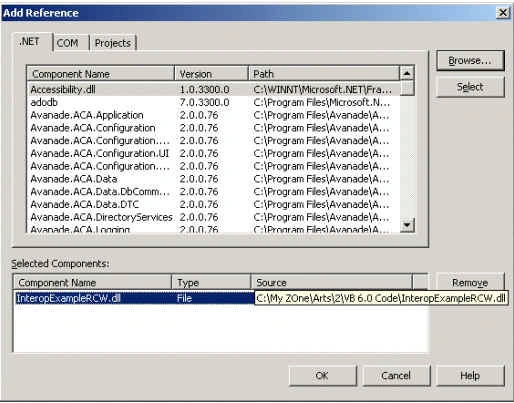Confirm with the OK button

[x=322, y=376]
